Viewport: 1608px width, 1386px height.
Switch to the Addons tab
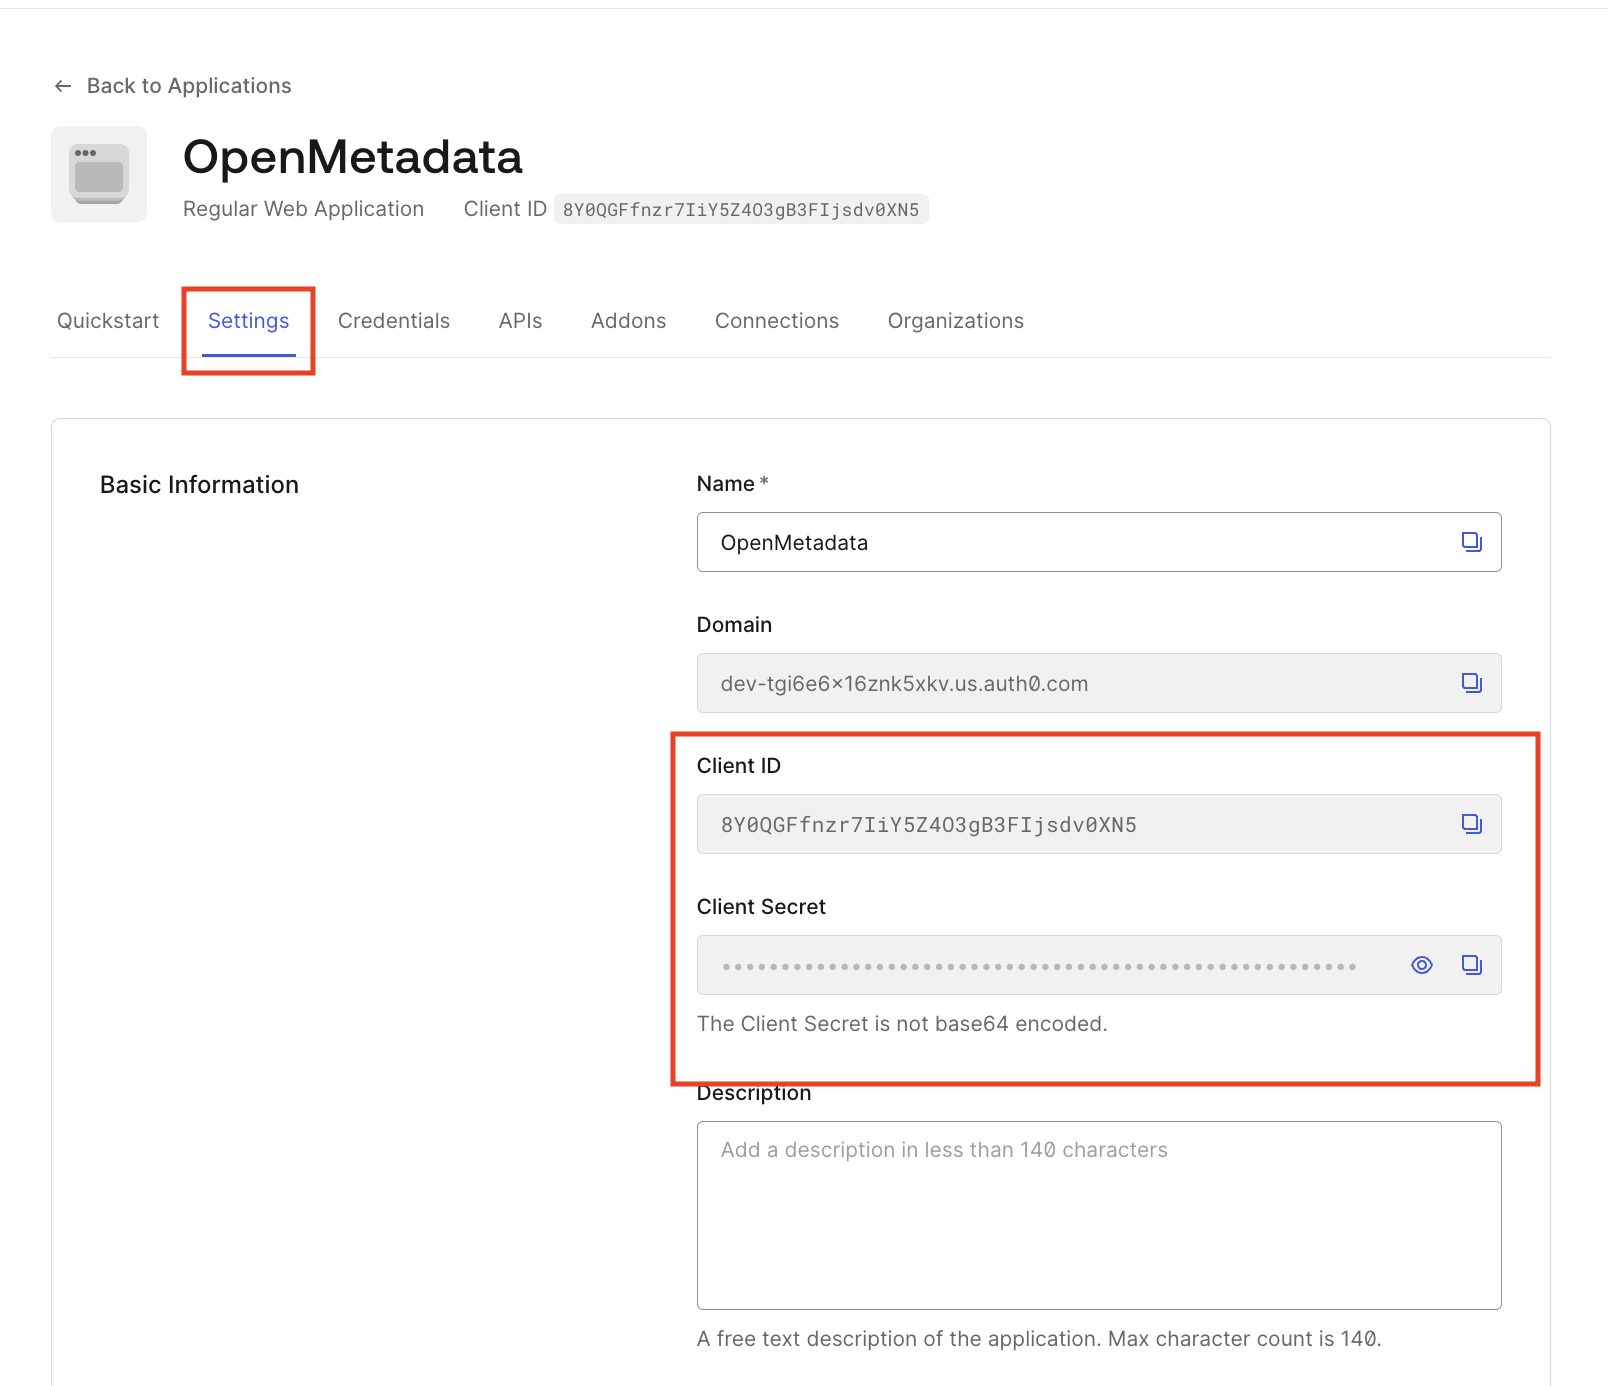click(x=628, y=321)
